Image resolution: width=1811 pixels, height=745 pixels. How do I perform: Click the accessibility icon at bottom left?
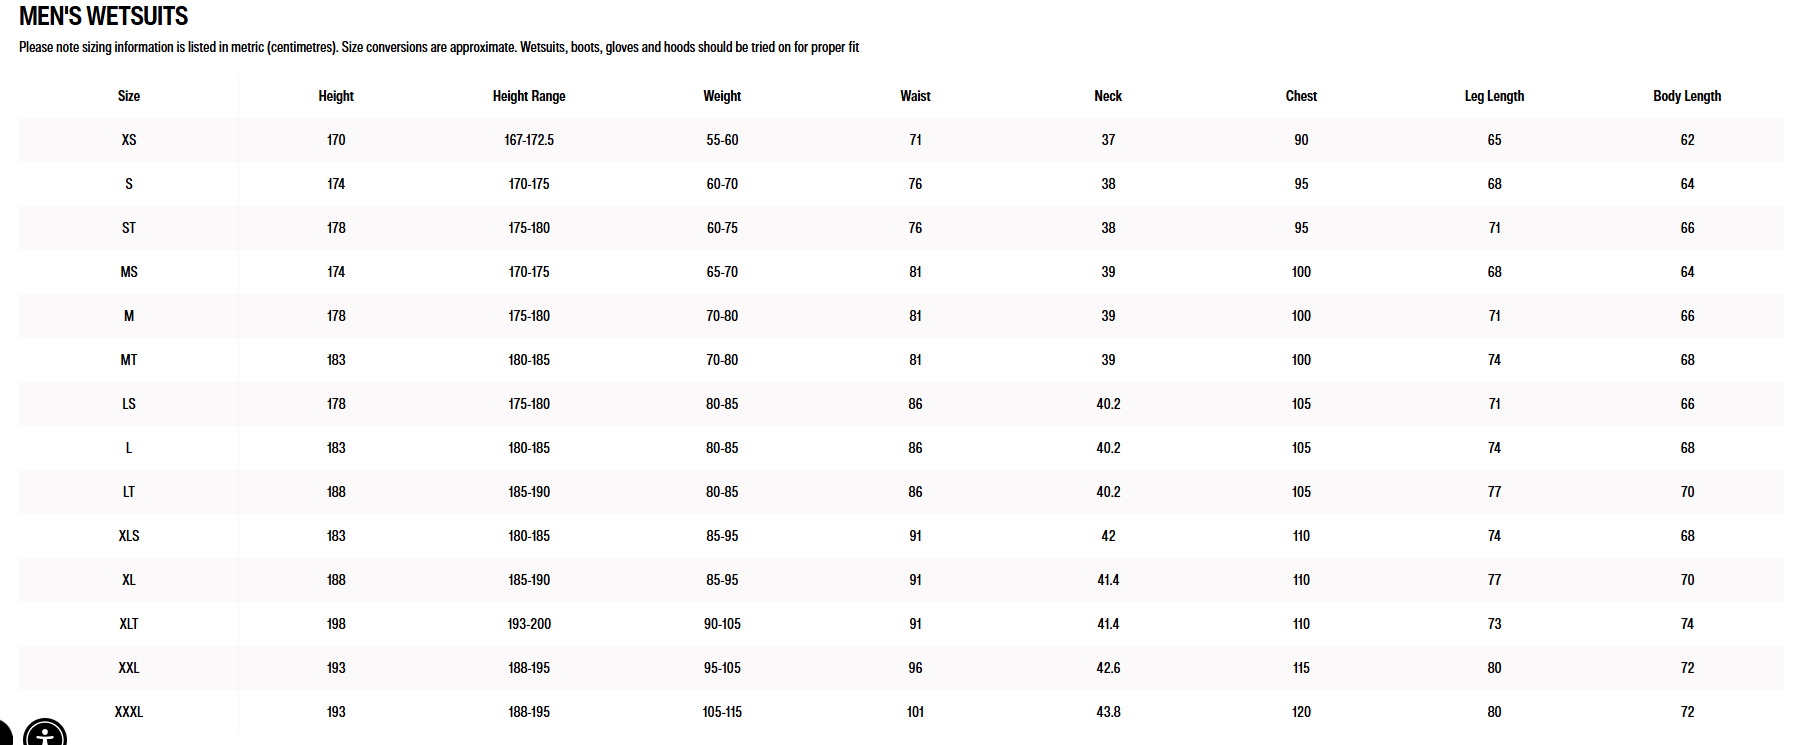[45, 733]
